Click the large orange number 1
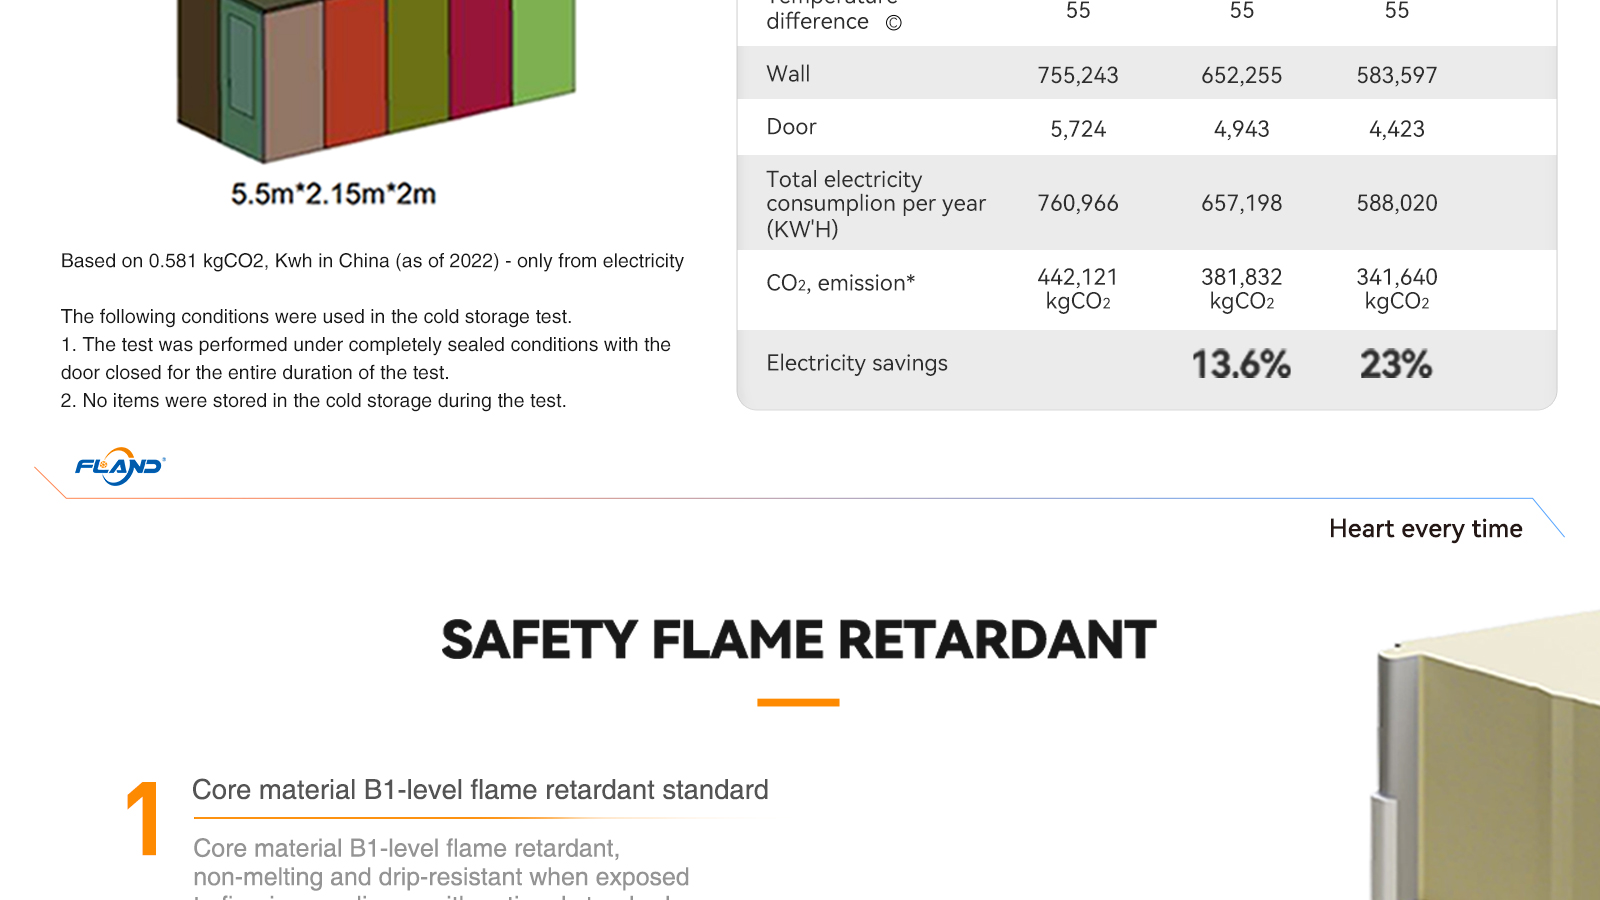 pos(144,819)
